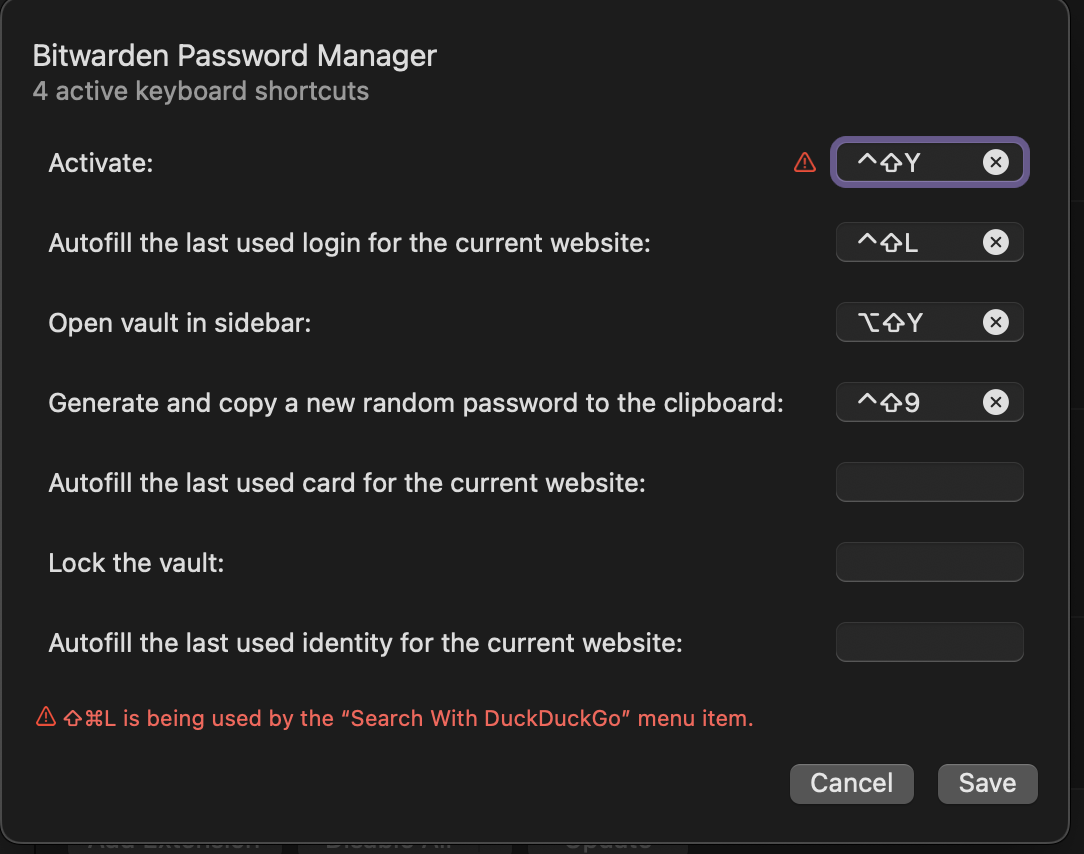The image size is (1084, 854).
Task: Click the warning triangle beside the Activate shortcut
Action: [x=805, y=162]
